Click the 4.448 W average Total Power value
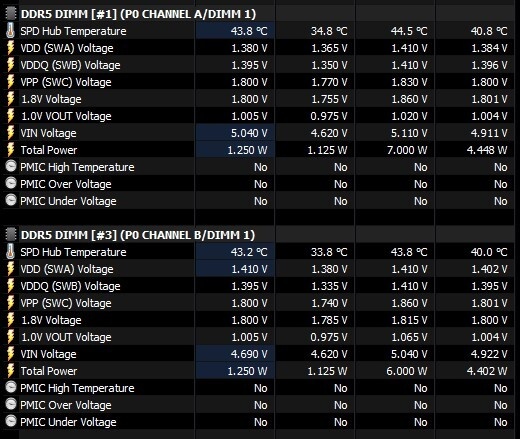This screenshot has width=520, height=439. [x=487, y=150]
